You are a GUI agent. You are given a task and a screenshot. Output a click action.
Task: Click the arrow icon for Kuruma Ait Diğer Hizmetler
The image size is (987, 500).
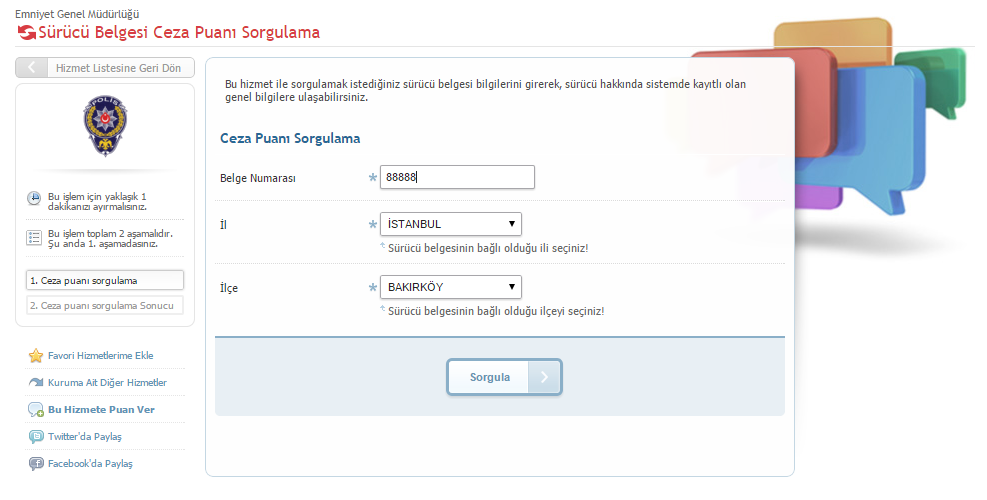(x=36, y=382)
